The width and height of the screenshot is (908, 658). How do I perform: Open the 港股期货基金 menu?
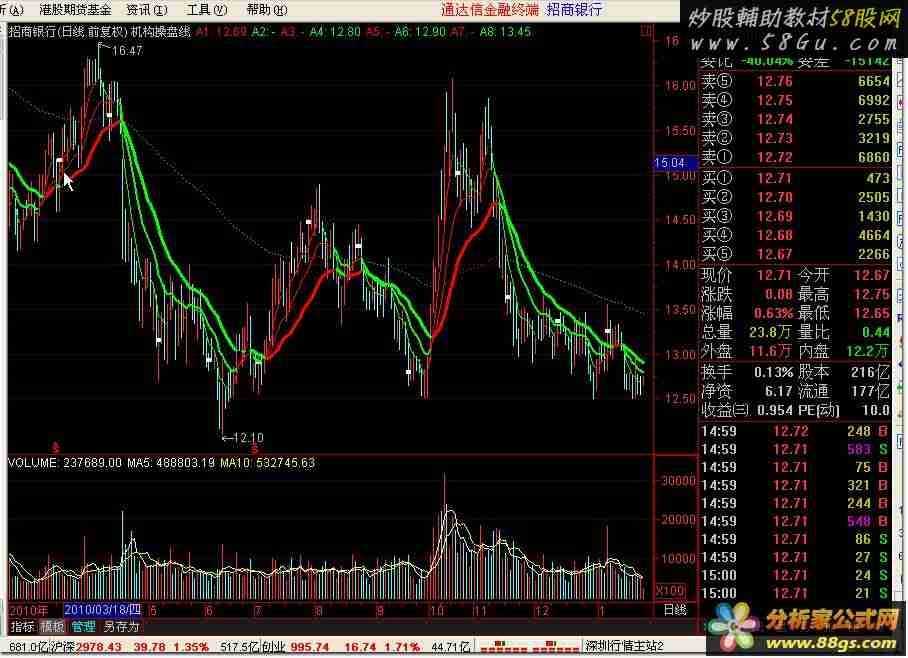coord(75,10)
